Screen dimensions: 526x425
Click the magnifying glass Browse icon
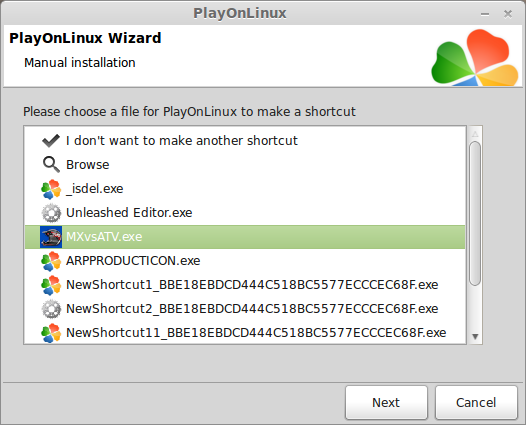coord(51,165)
